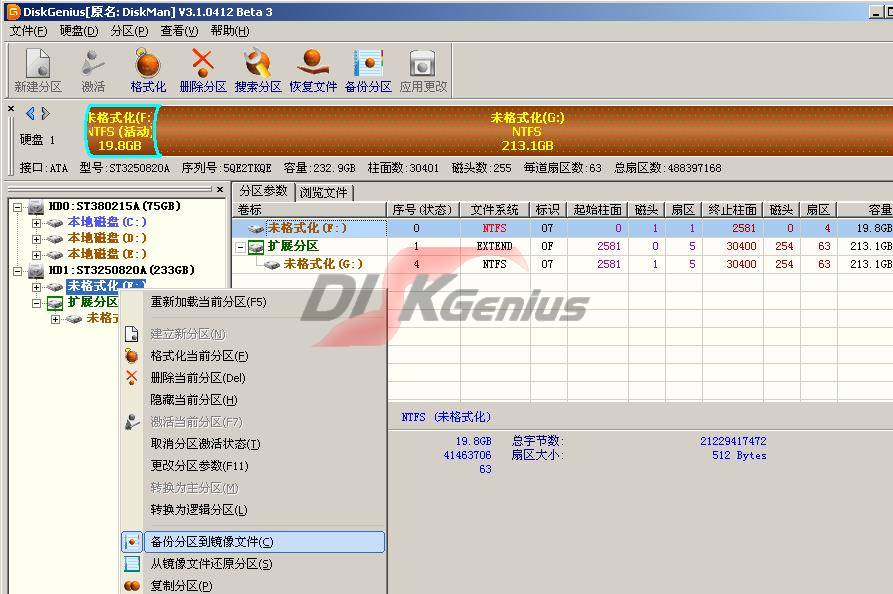
Task: Collapse 扩展分区 row in partition table
Action: click(240, 247)
